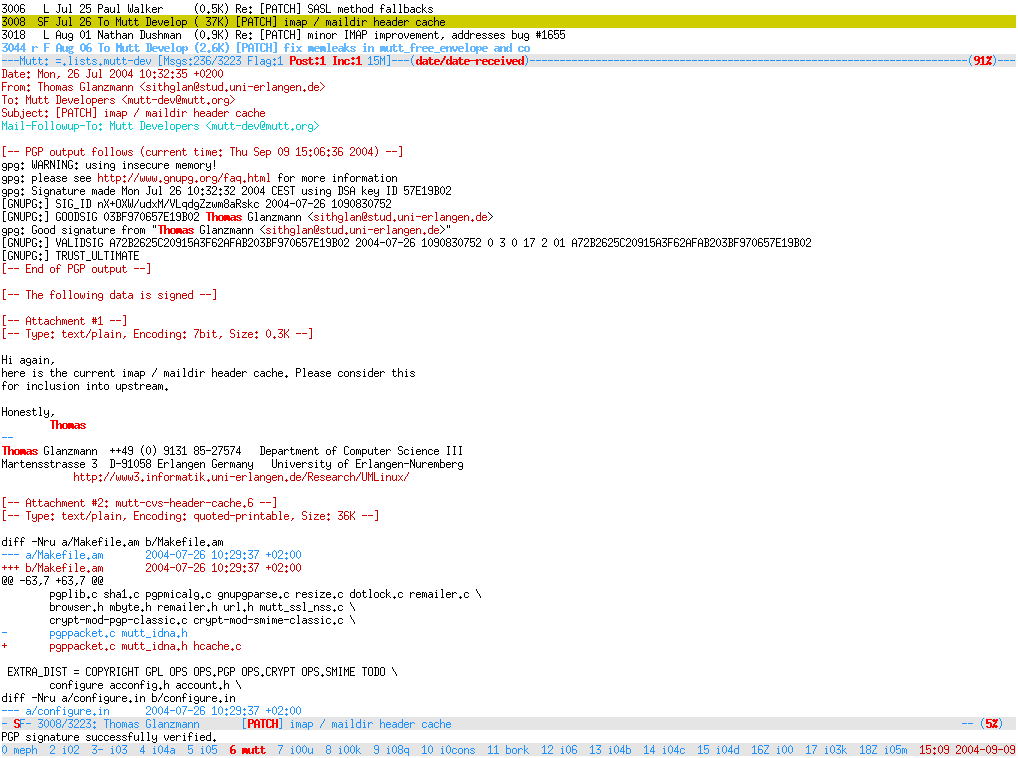Switch to screen window '15 i04d'
Viewport: 1018px width, 758px height.
718,750
